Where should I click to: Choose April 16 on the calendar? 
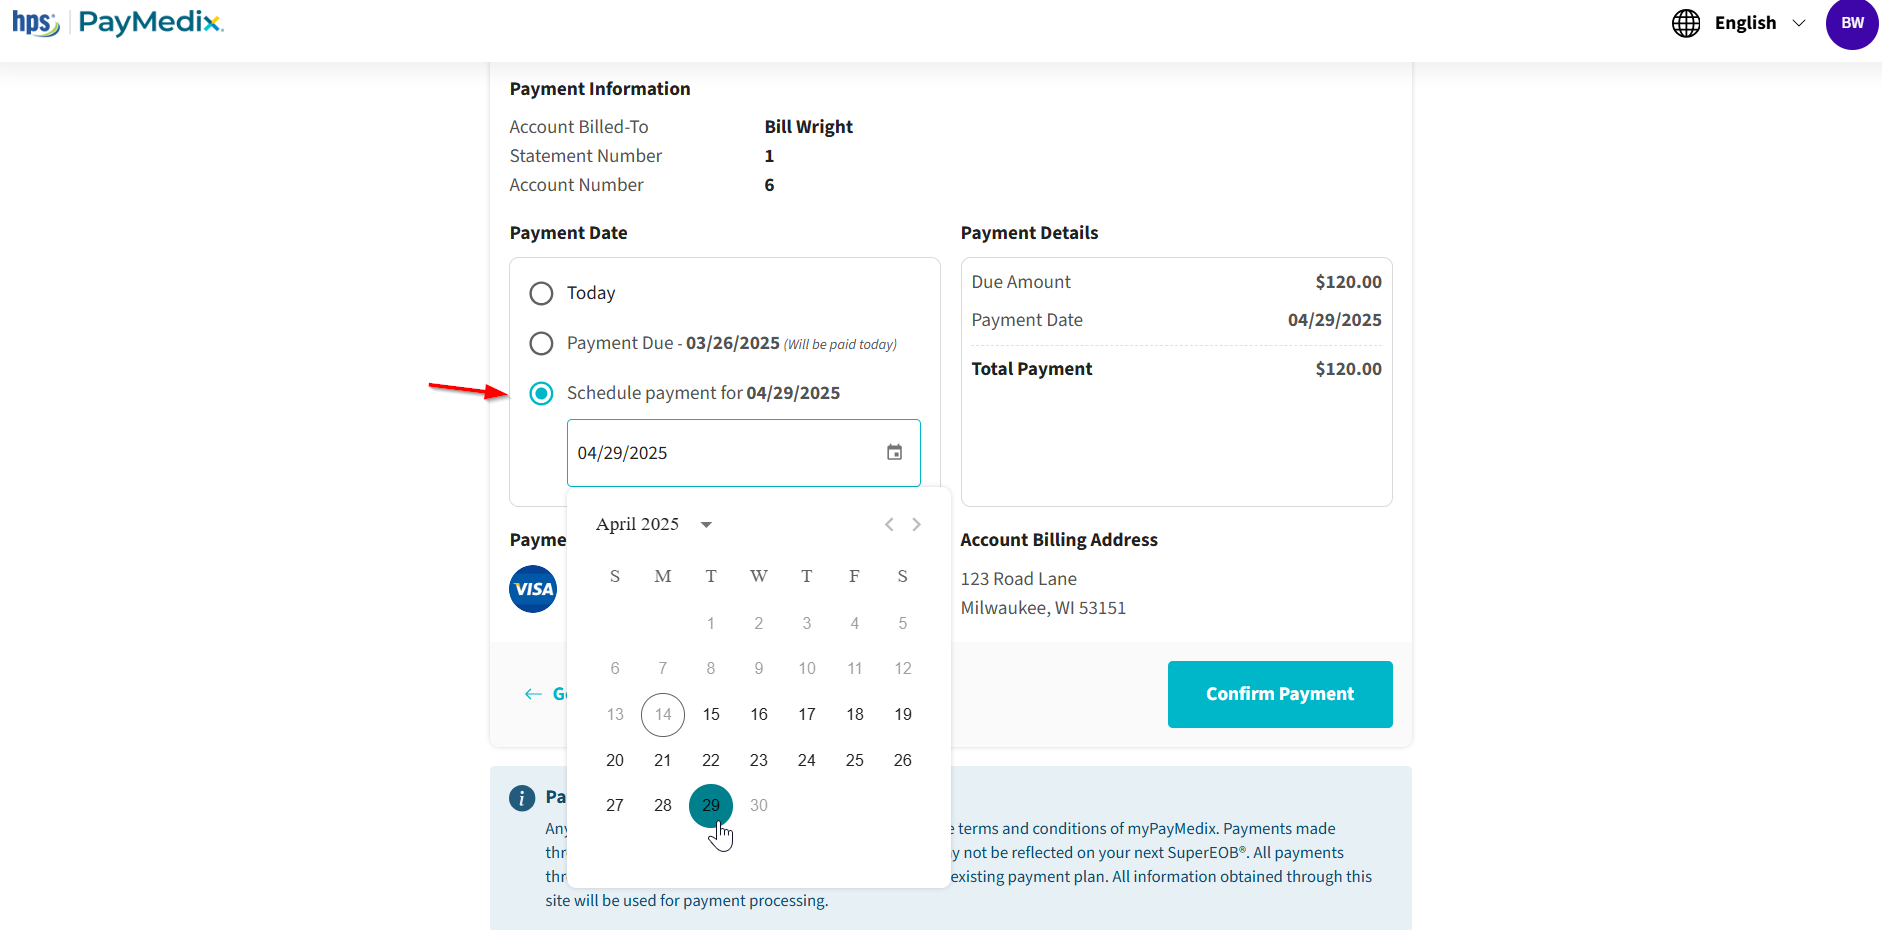(759, 714)
